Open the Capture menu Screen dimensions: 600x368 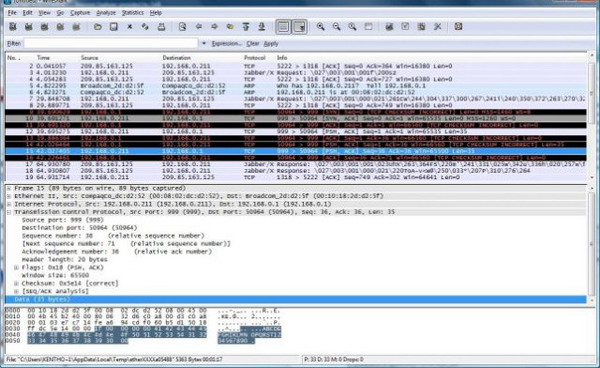[x=80, y=13]
